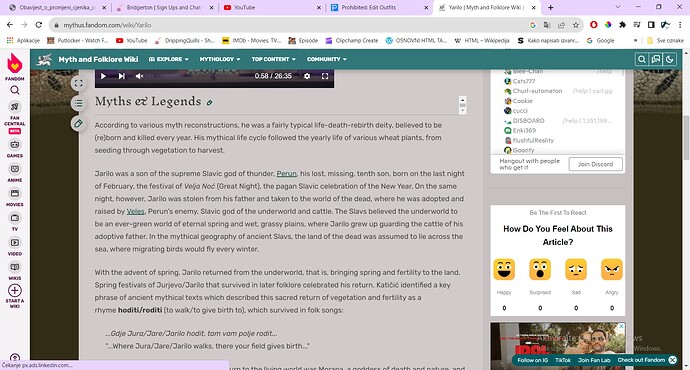Open the Top Content dropdown
Screen dimensions: 690x370
tap(274, 59)
